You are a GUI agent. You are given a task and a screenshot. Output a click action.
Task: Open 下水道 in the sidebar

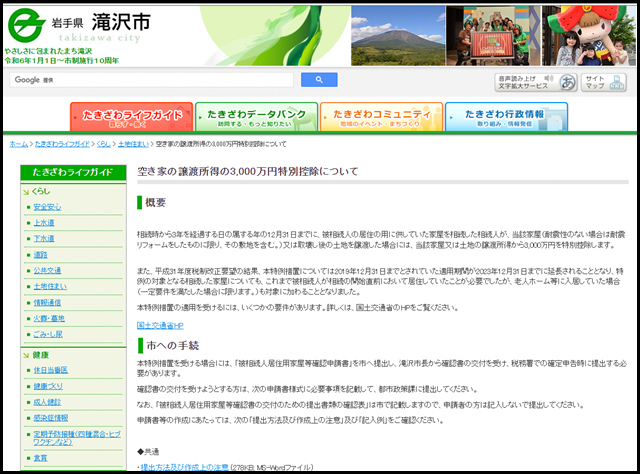(x=44, y=238)
